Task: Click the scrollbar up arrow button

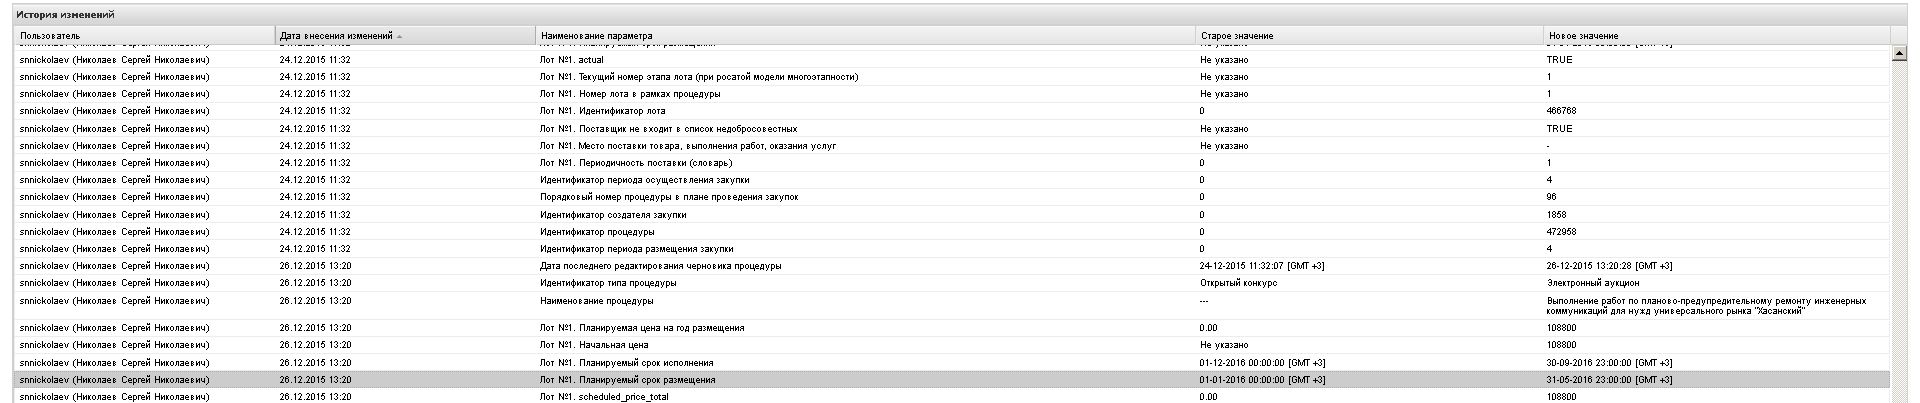Action: tap(1899, 54)
